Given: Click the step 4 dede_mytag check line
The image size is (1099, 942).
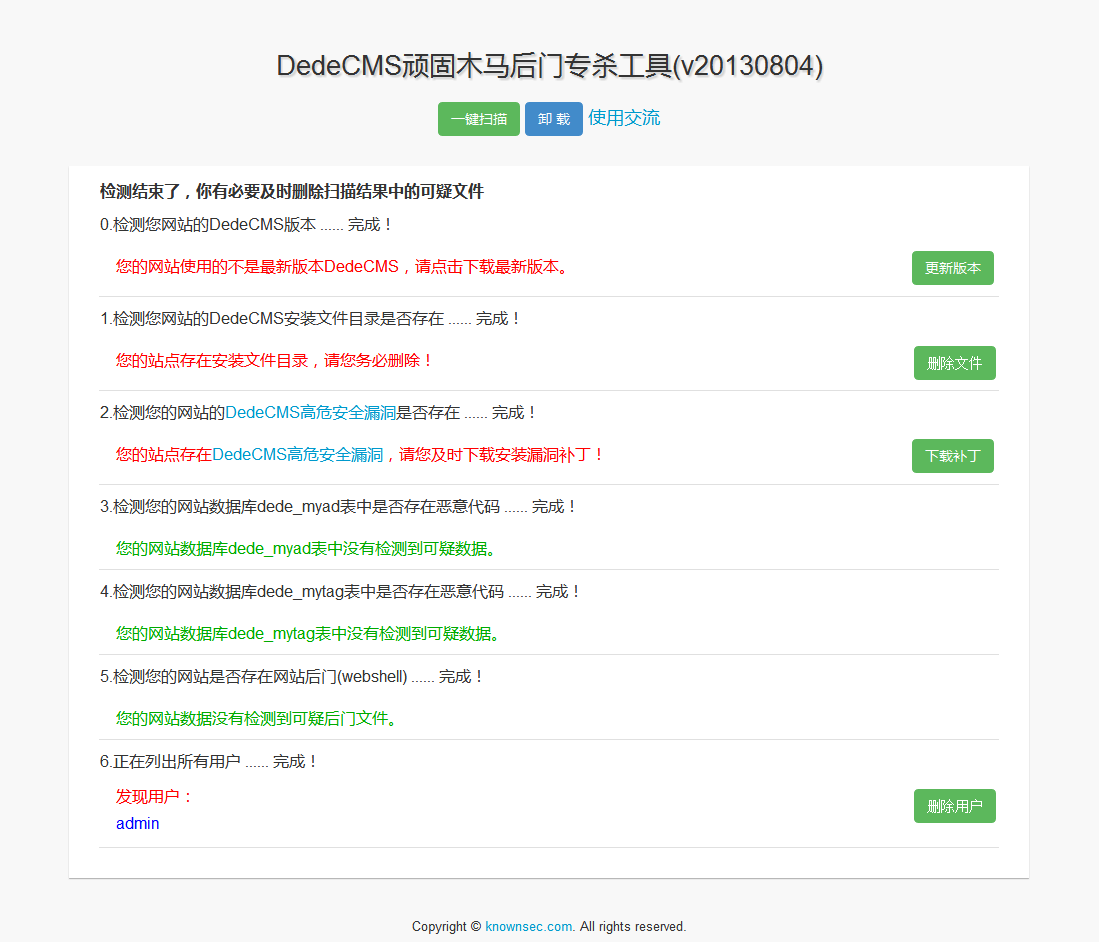Looking at the screenshot, I should coord(340,592).
